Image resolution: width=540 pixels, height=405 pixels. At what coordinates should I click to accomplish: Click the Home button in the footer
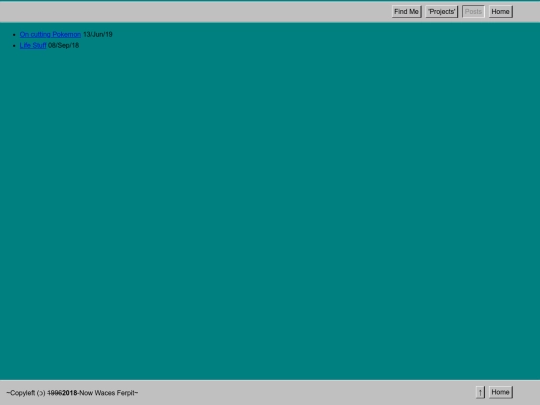pyautogui.click(x=500, y=392)
